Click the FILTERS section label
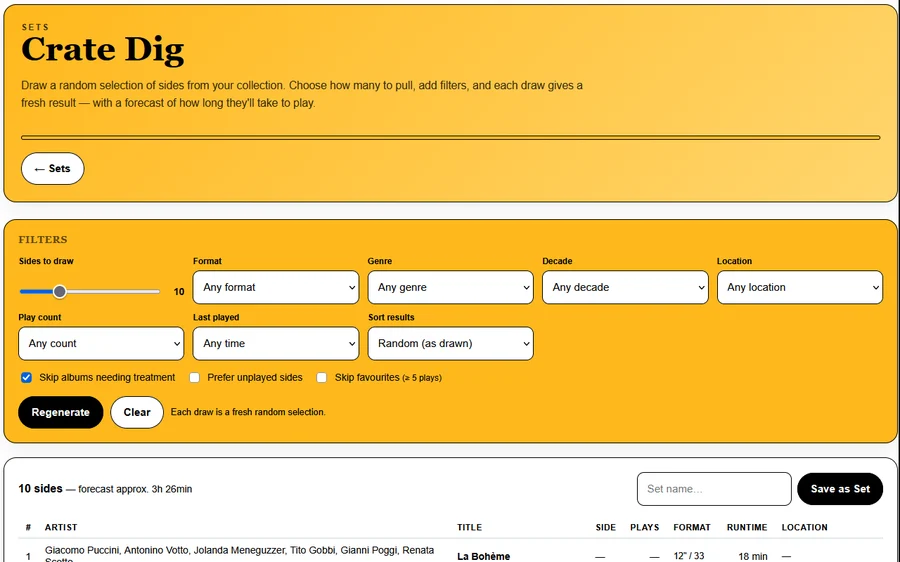The height and width of the screenshot is (562, 900). (x=43, y=240)
